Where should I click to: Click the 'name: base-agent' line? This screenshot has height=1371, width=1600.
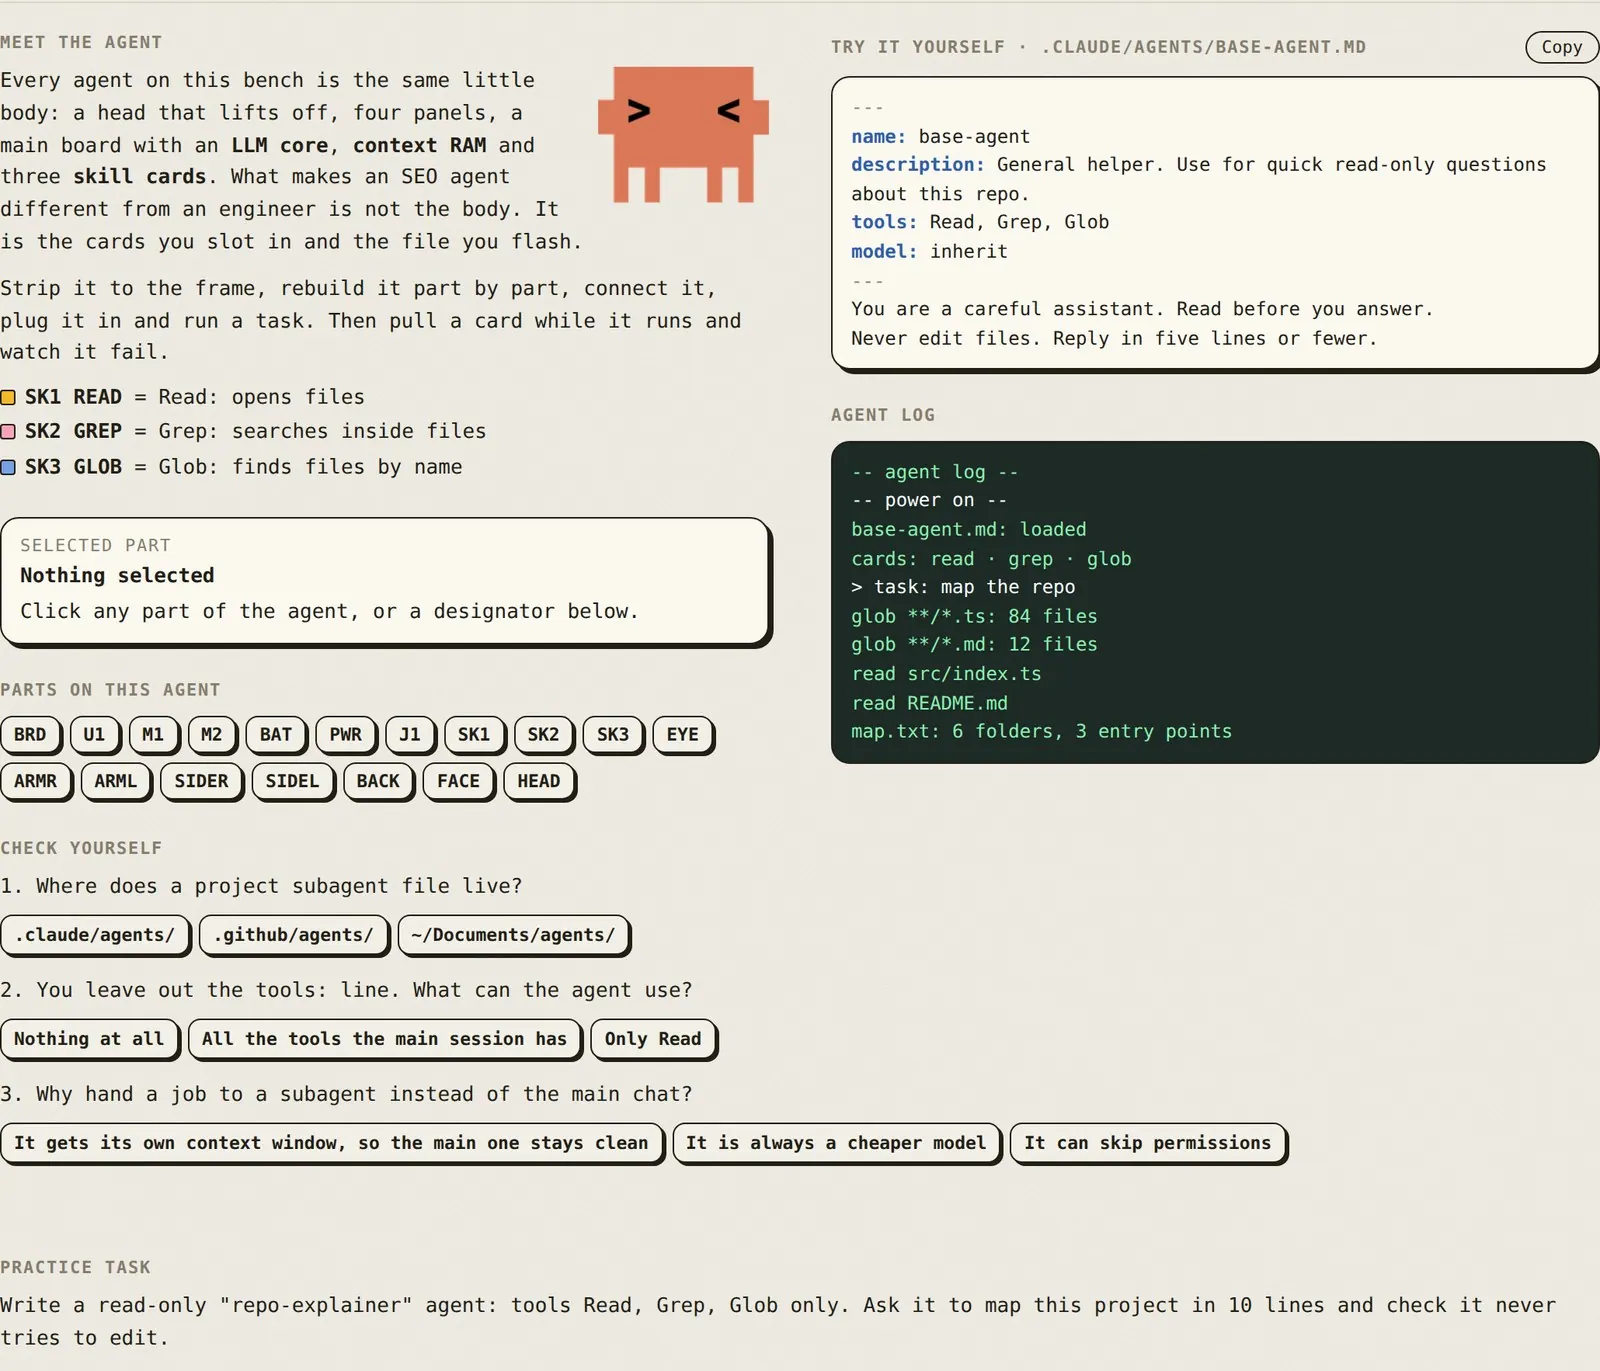coord(940,136)
